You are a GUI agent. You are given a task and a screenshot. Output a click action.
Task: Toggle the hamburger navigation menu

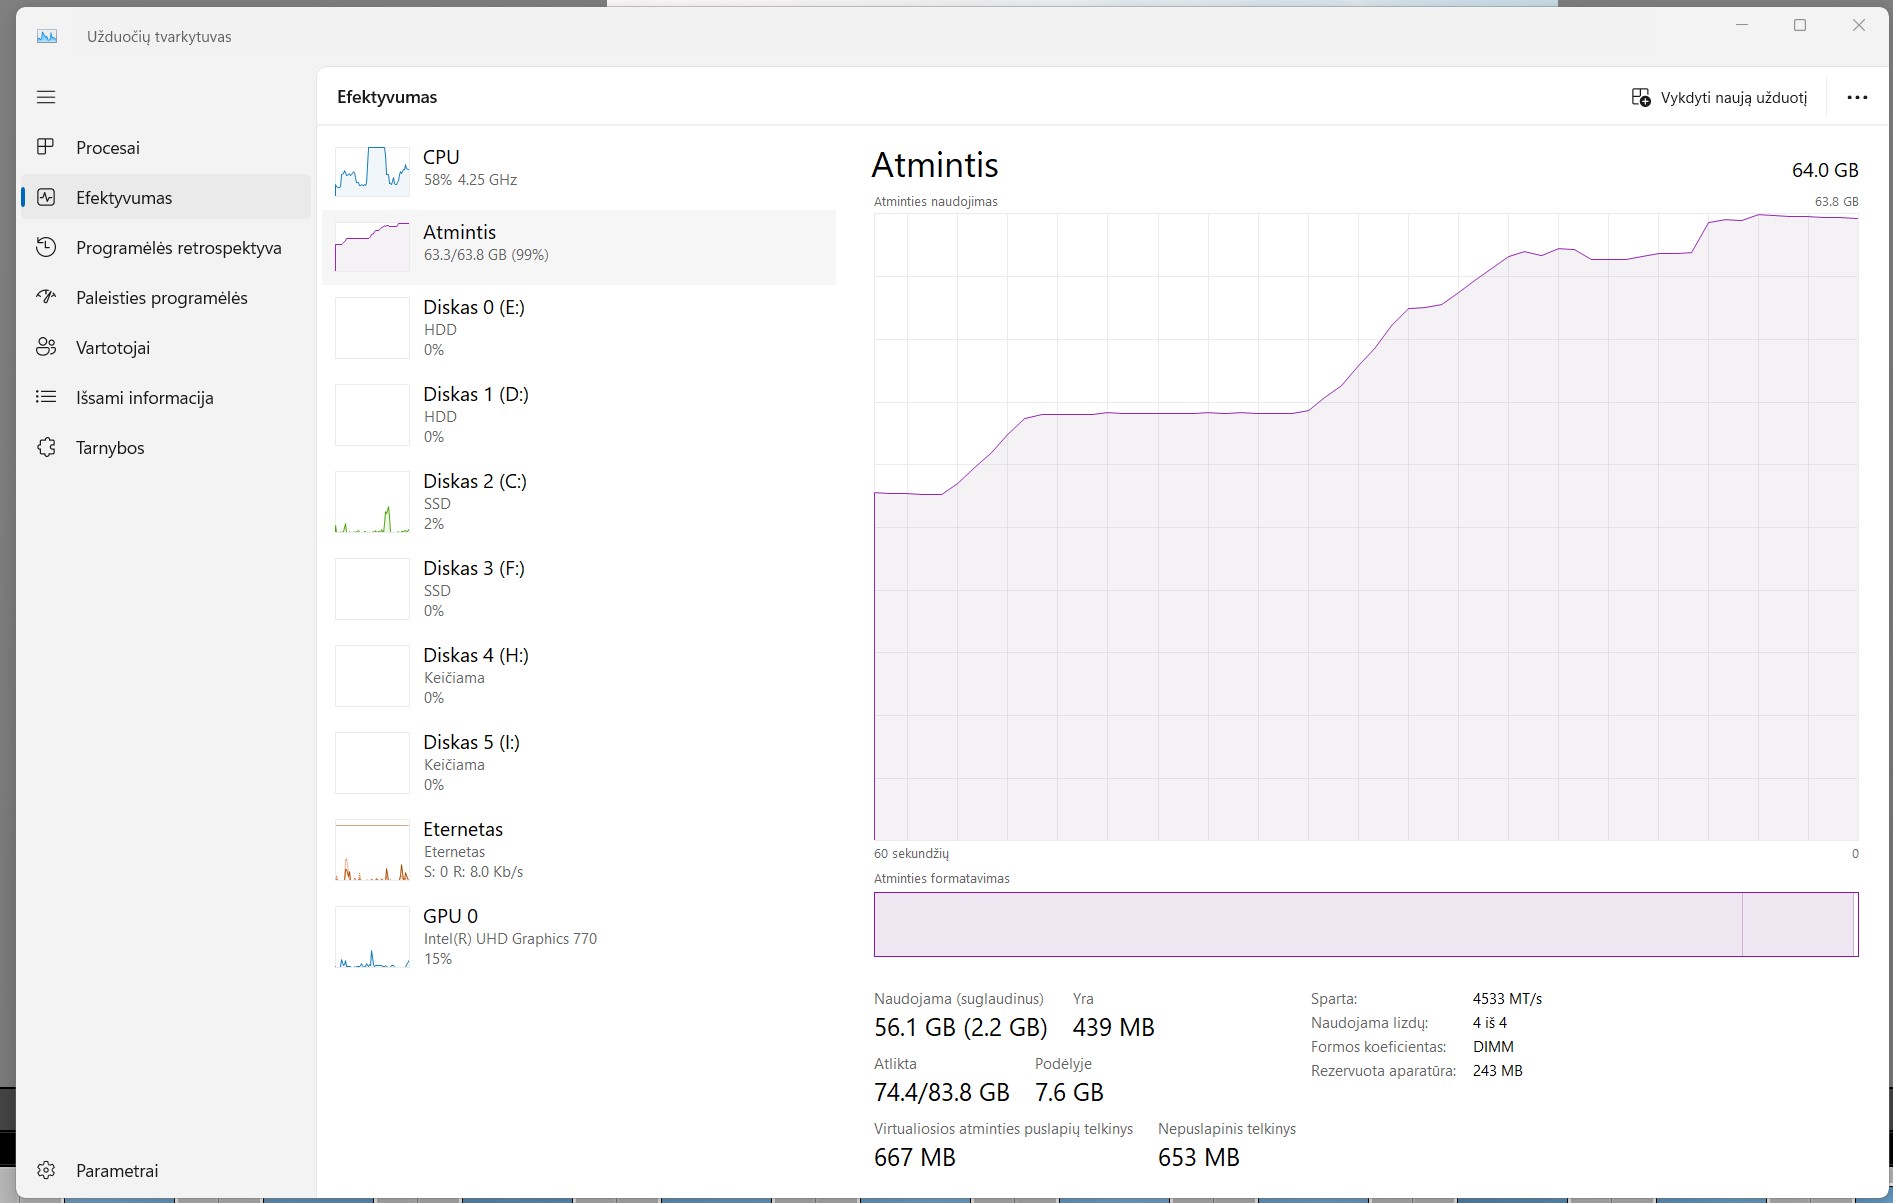pyautogui.click(x=46, y=97)
